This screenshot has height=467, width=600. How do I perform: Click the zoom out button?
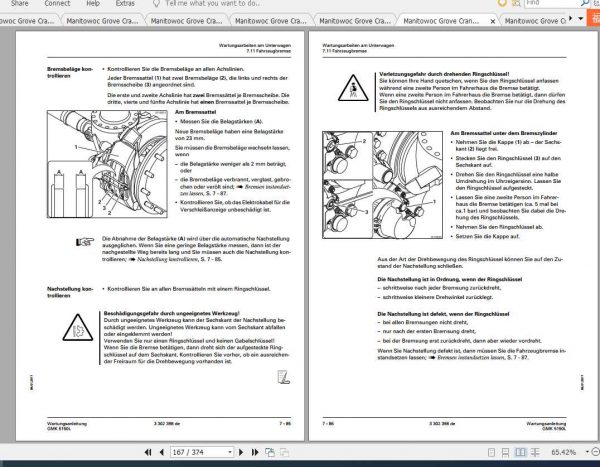[595, 452]
